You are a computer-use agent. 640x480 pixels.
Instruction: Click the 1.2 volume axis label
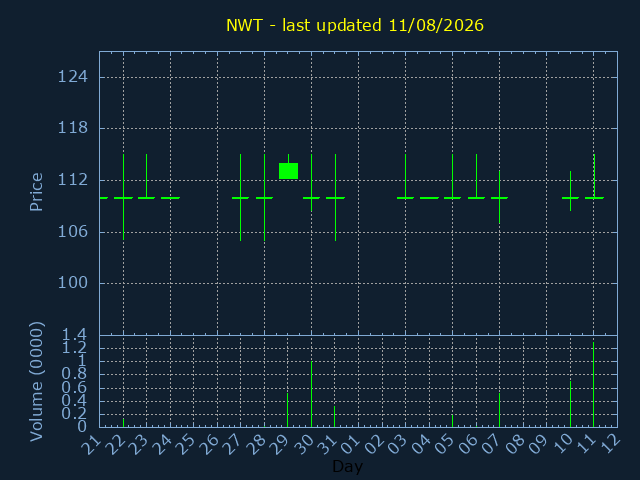pos(74,348)
